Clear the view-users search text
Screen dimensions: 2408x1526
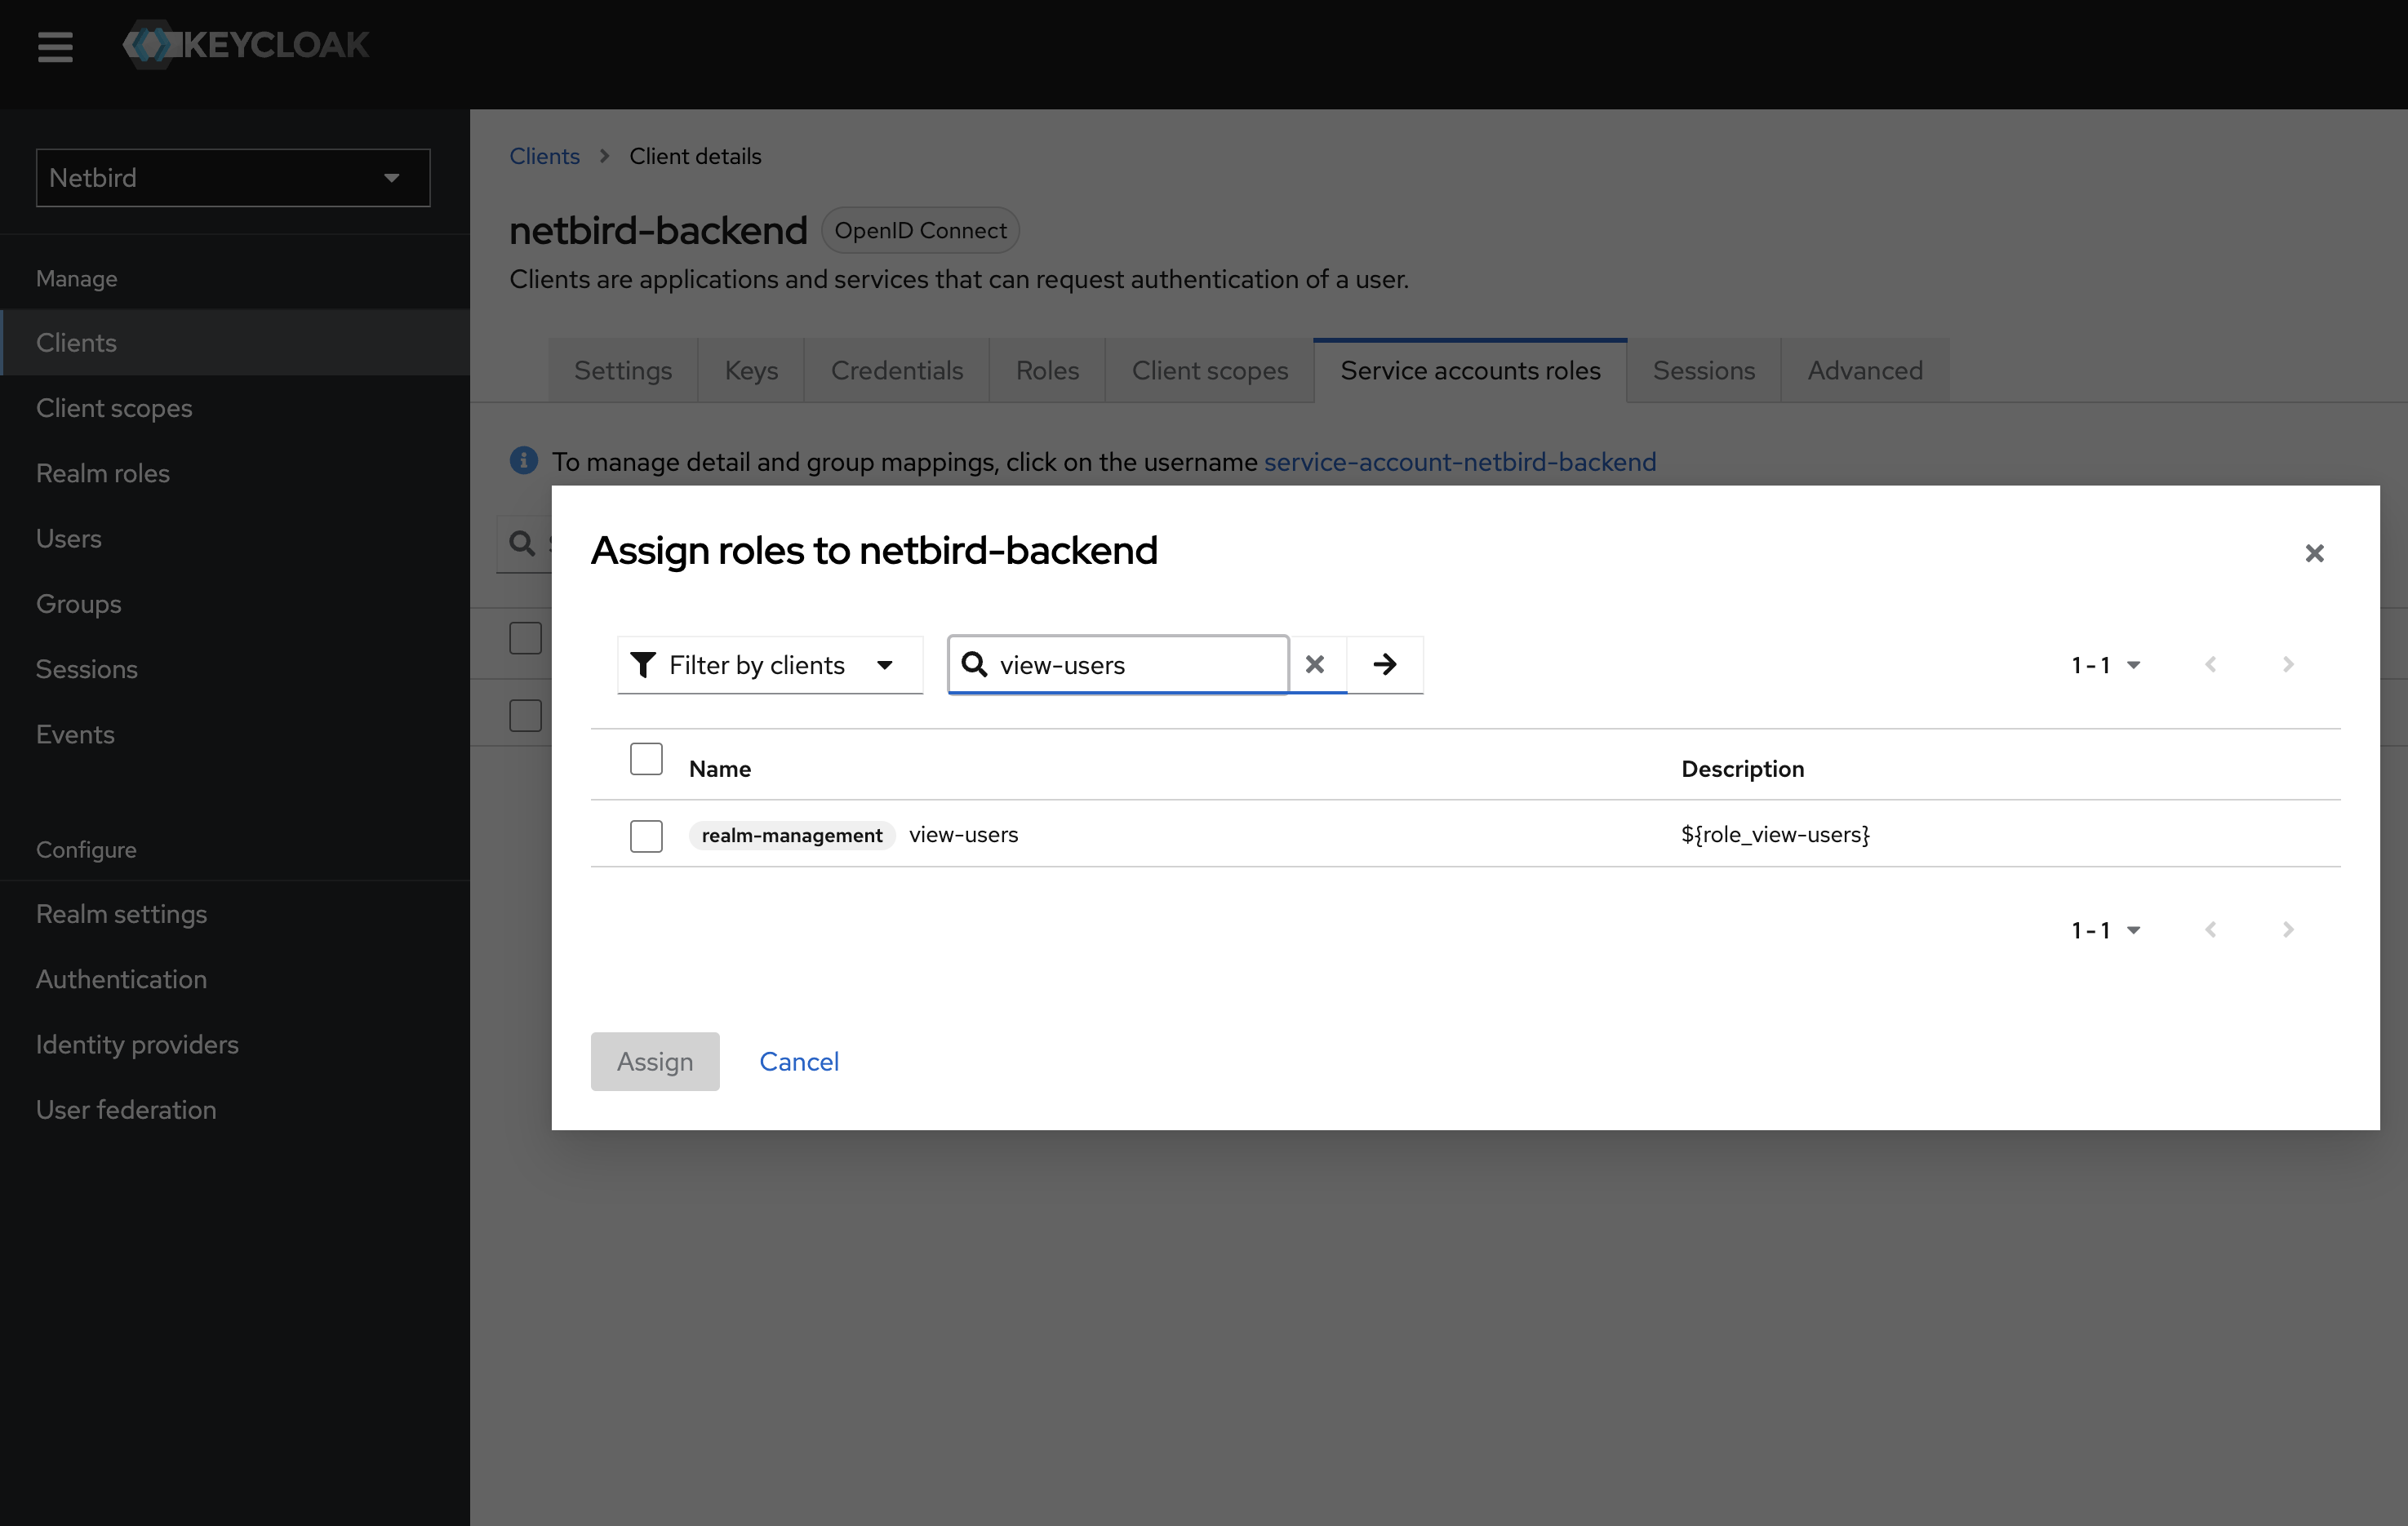tap(1315, 664)
